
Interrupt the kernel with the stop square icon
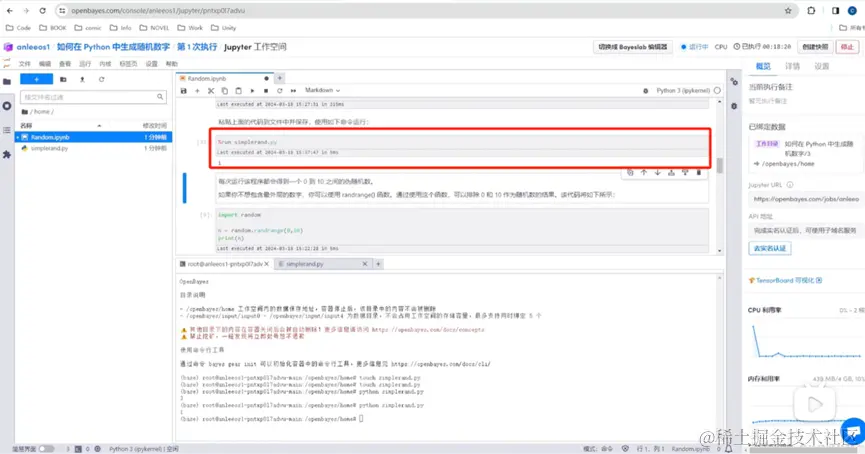pyautogui.click(x=266, y=90)
